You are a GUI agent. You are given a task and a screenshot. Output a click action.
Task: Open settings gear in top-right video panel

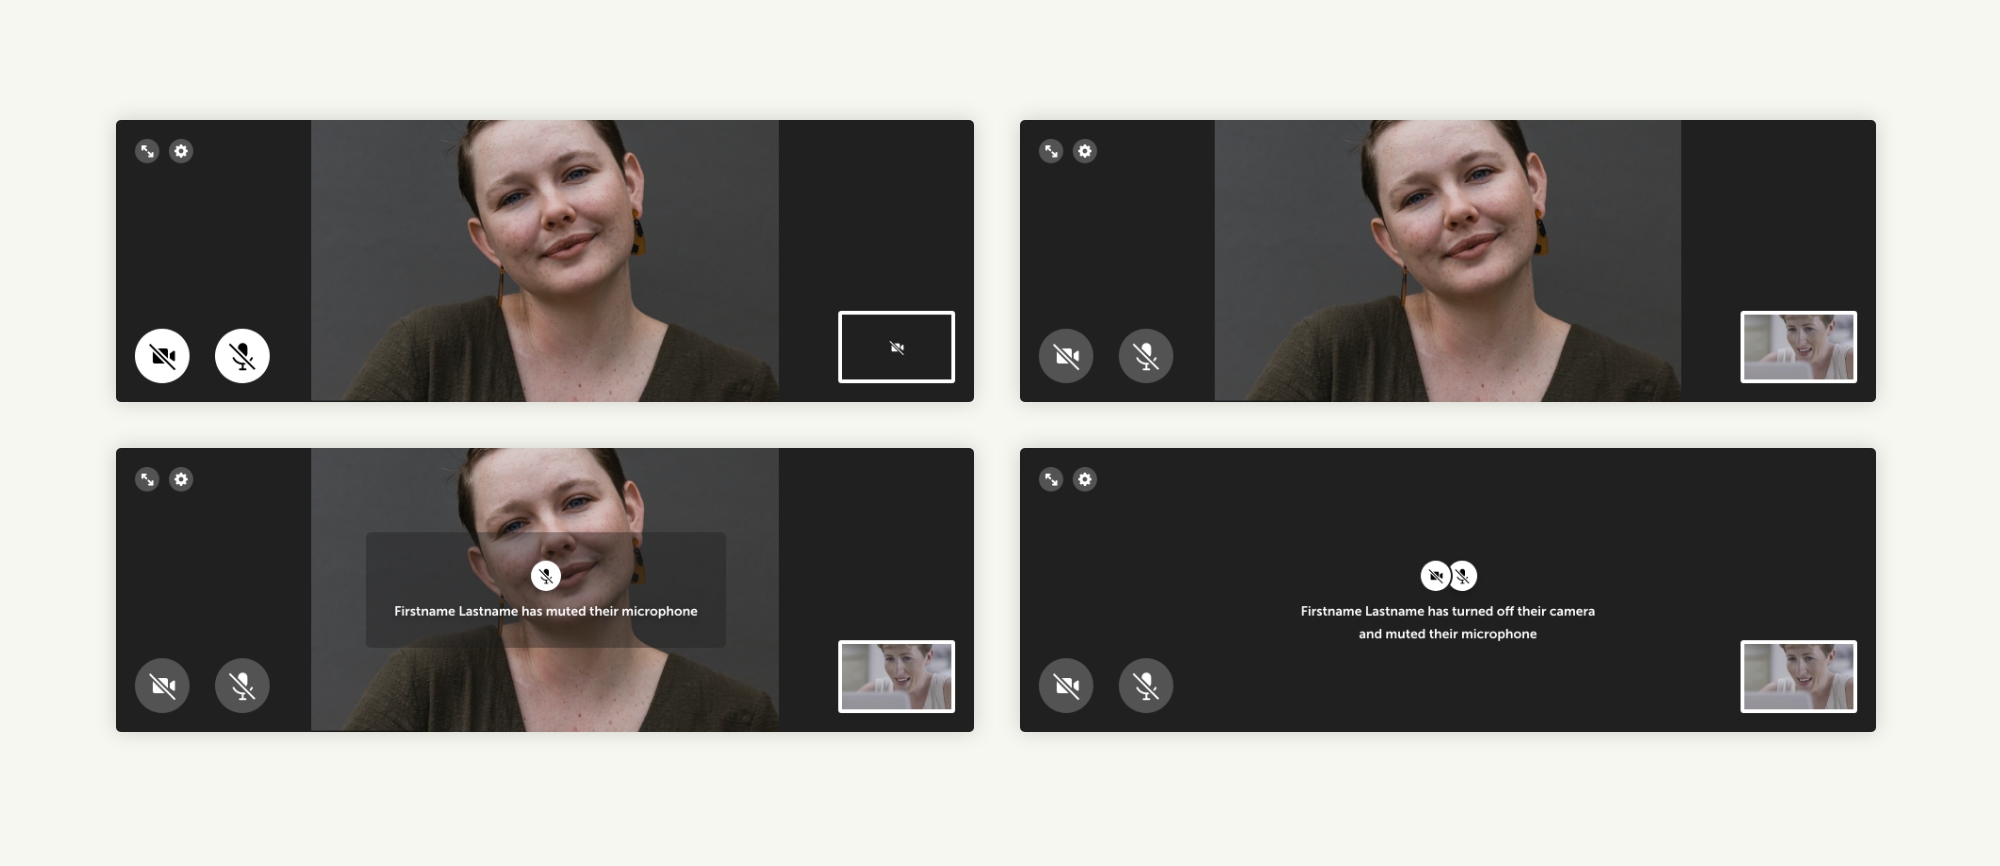click(x=1085, y=151)
